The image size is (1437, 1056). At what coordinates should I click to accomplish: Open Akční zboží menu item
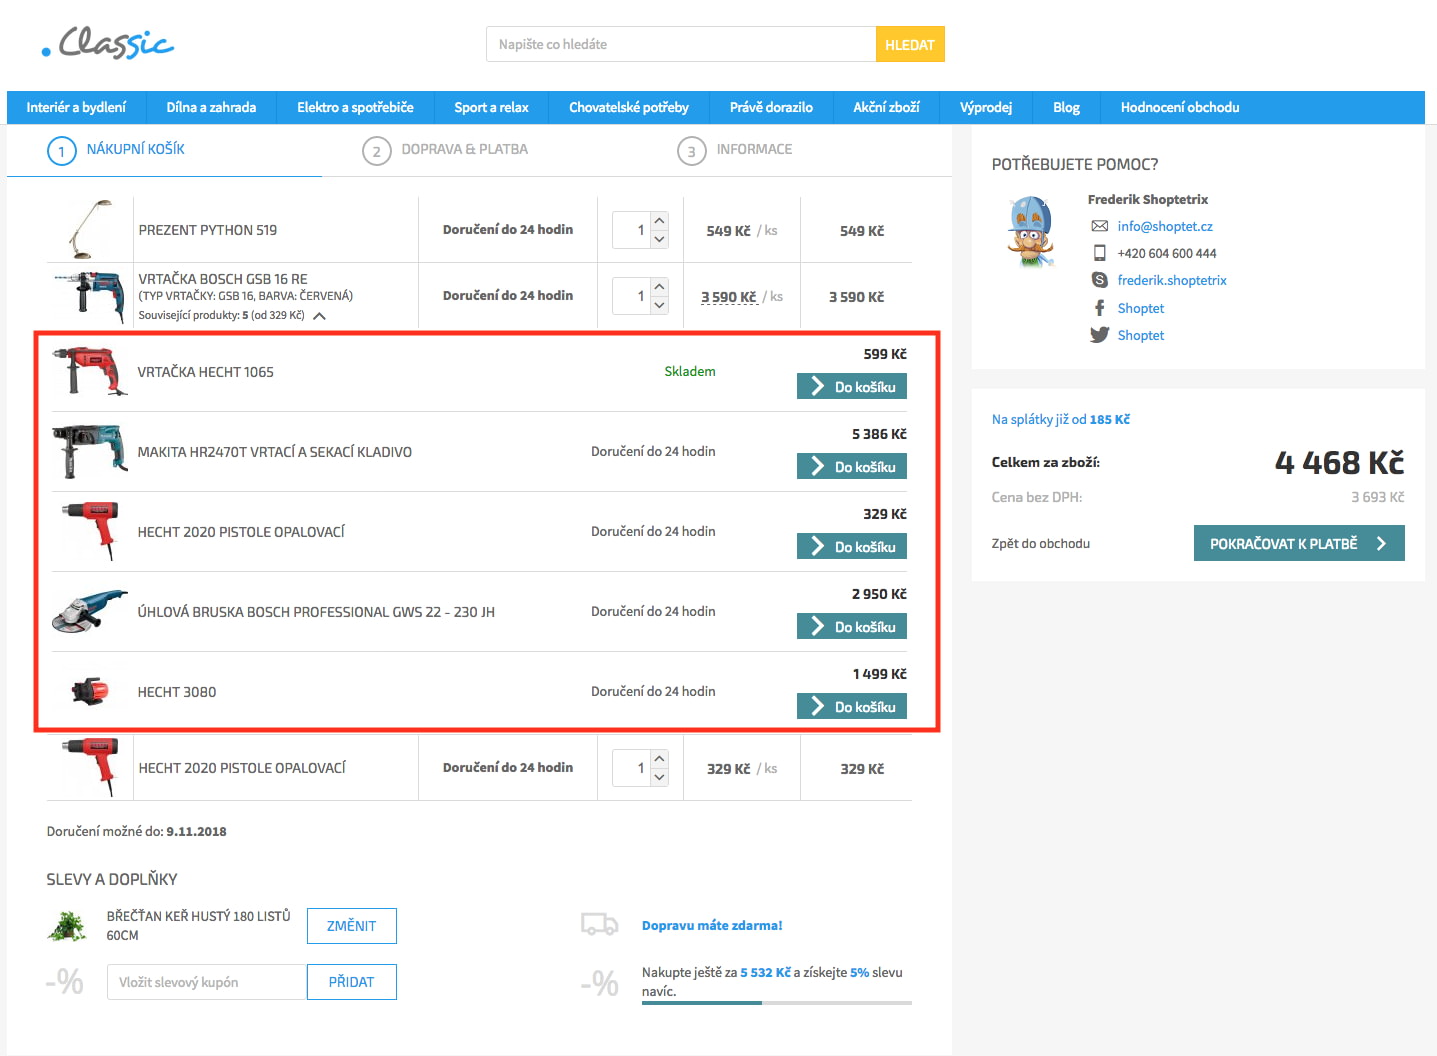coord(886,107)
